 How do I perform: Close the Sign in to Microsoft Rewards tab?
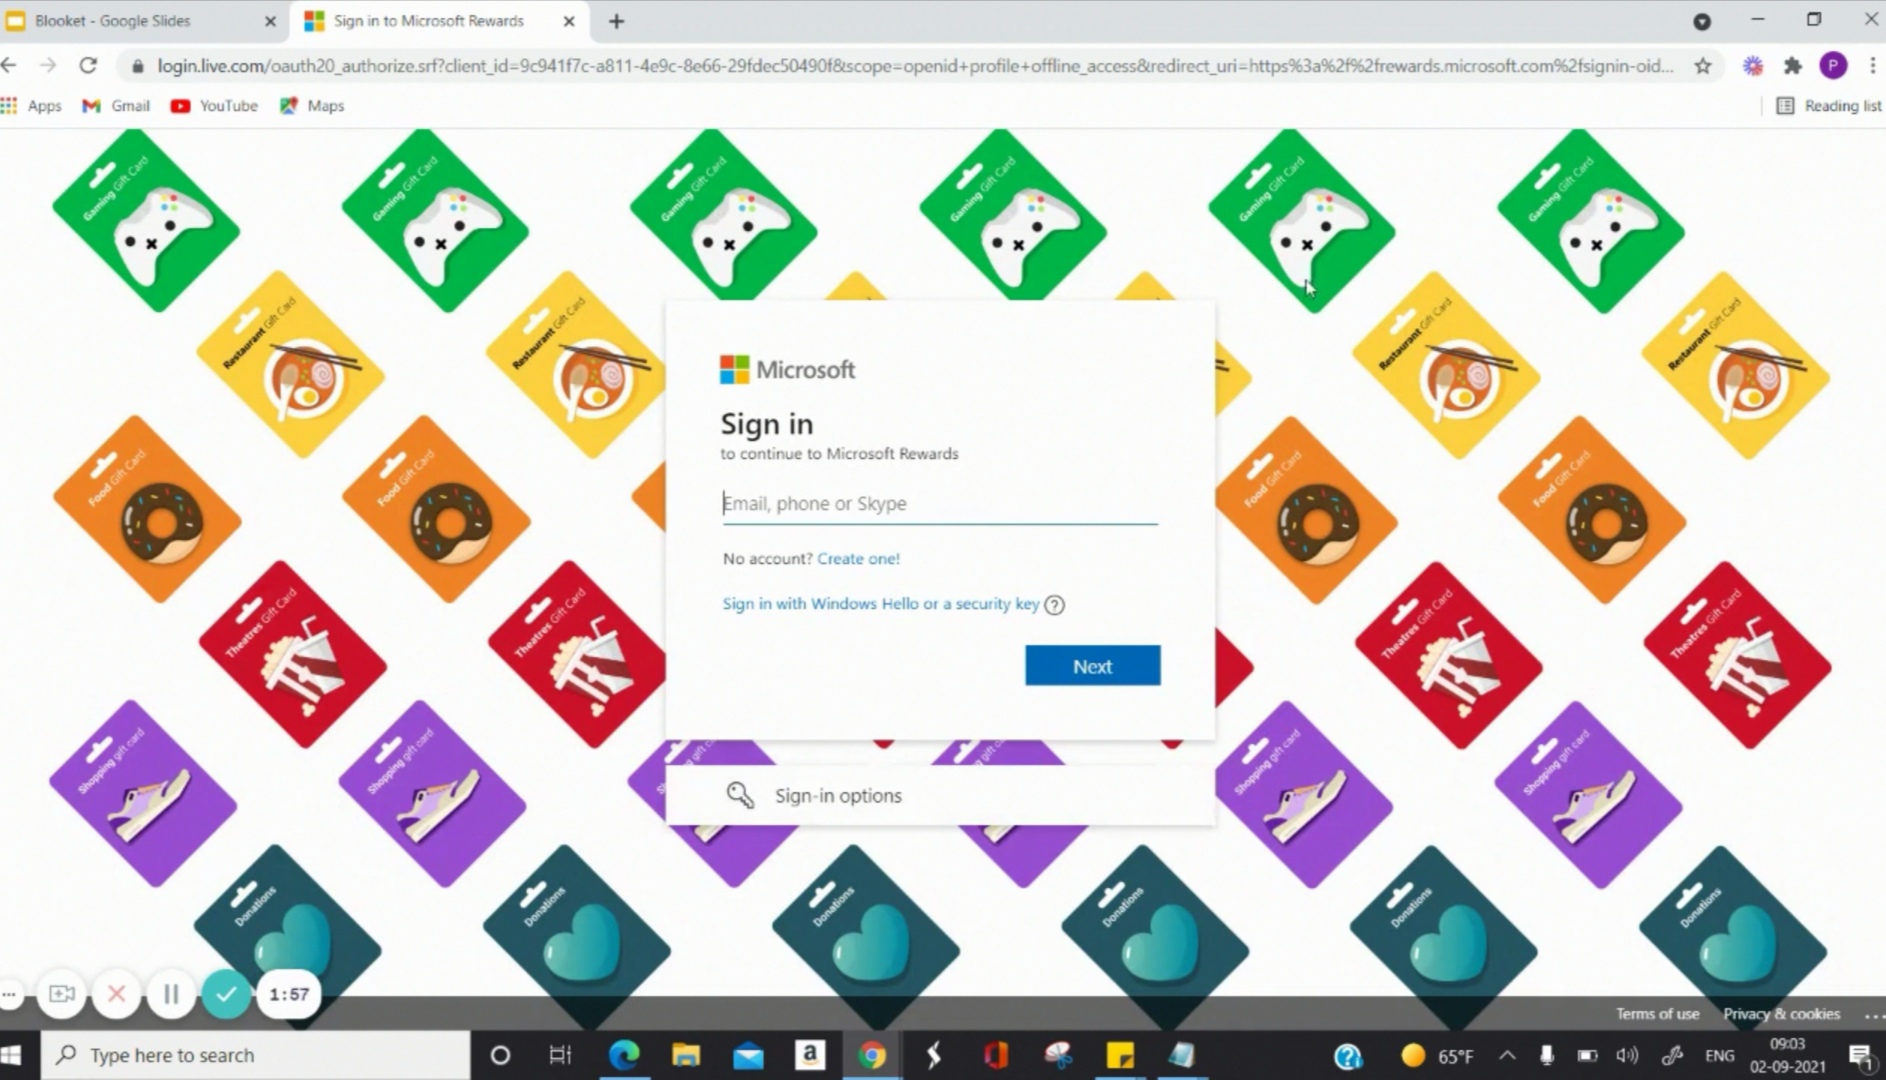click(569, 21)
